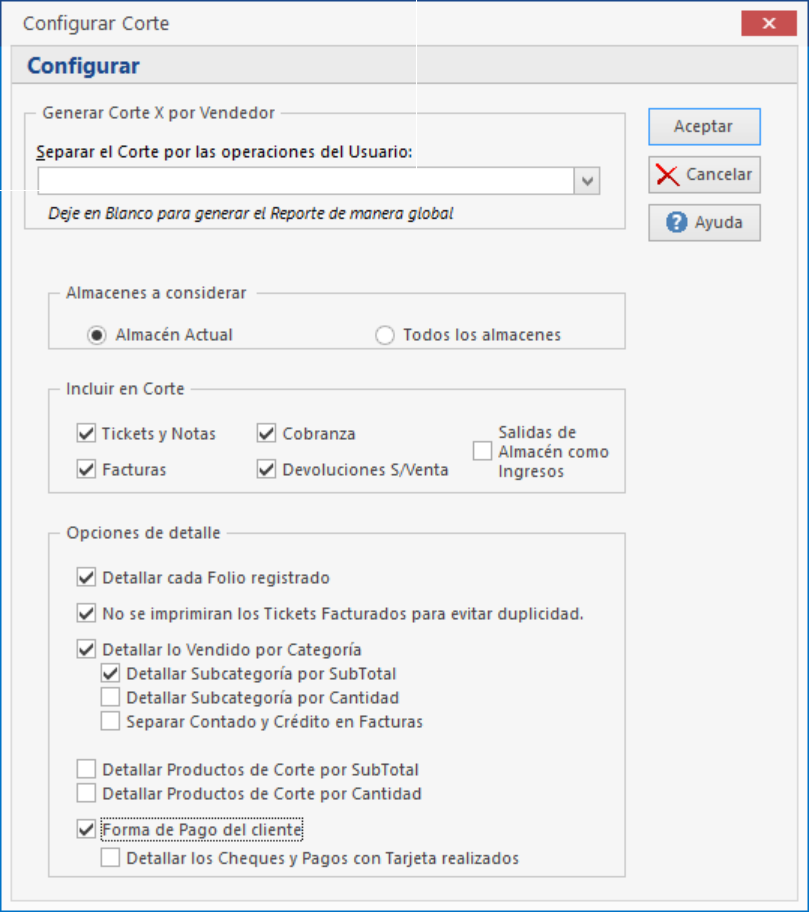Toggle Forma de Pago del cliente

(85, 830)
